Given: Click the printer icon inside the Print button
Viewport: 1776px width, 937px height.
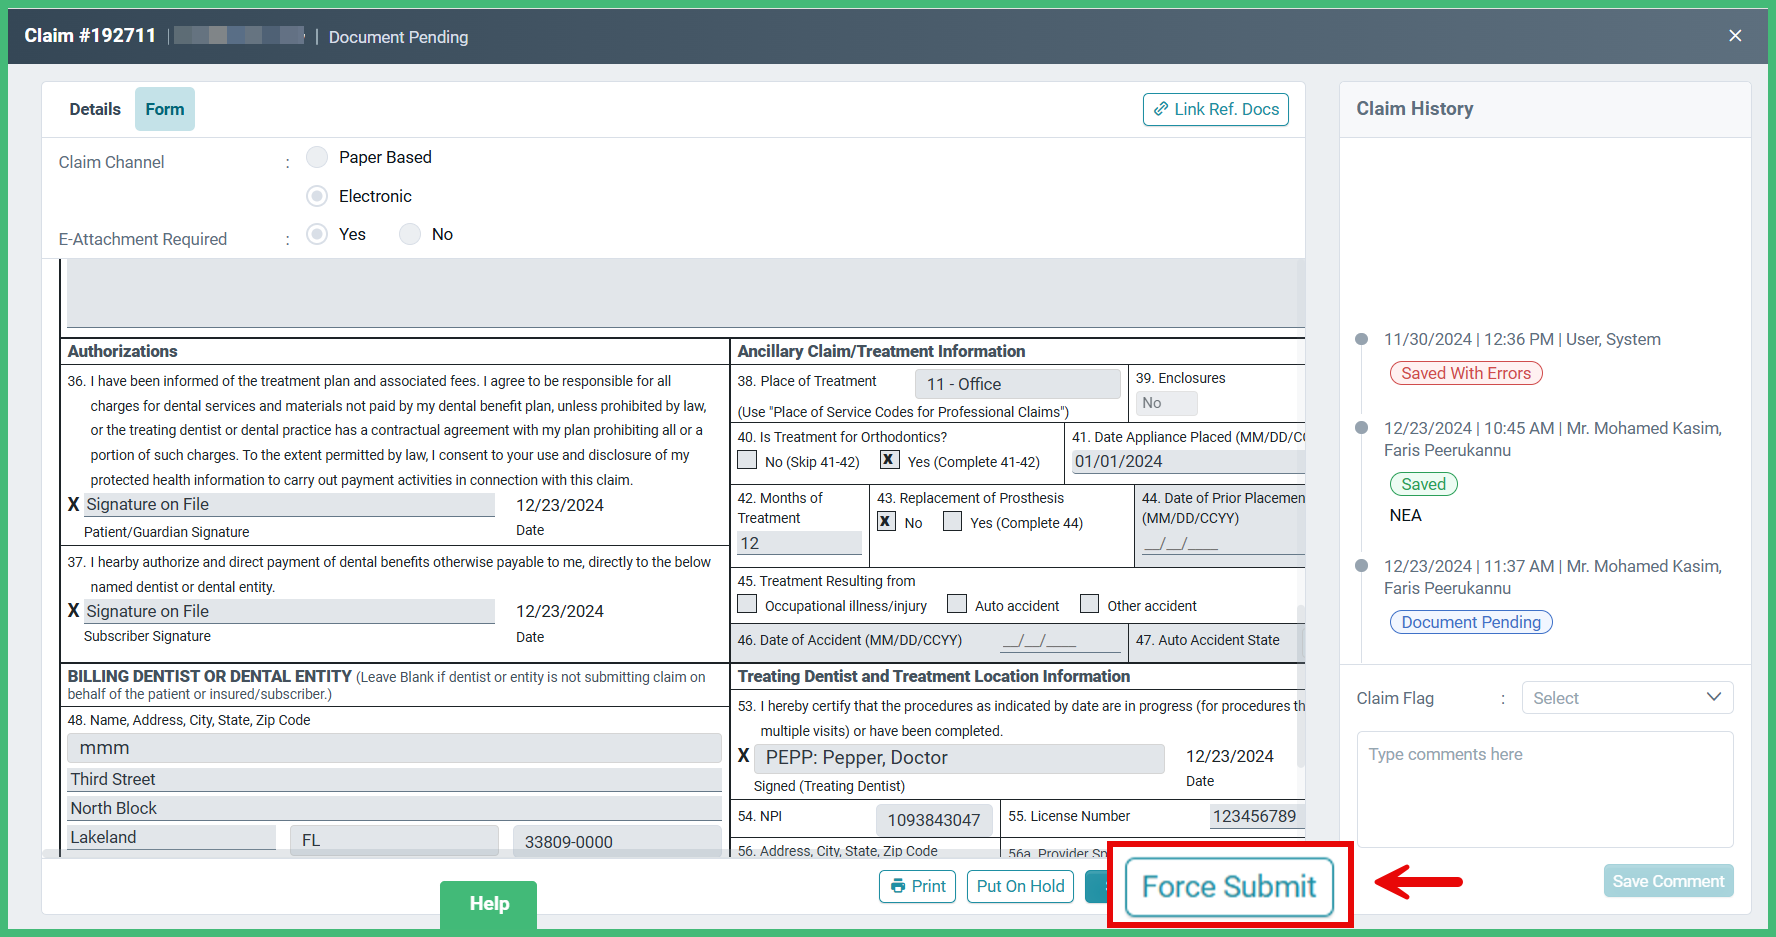Looking at the screenshot, I should click(898, 886).
